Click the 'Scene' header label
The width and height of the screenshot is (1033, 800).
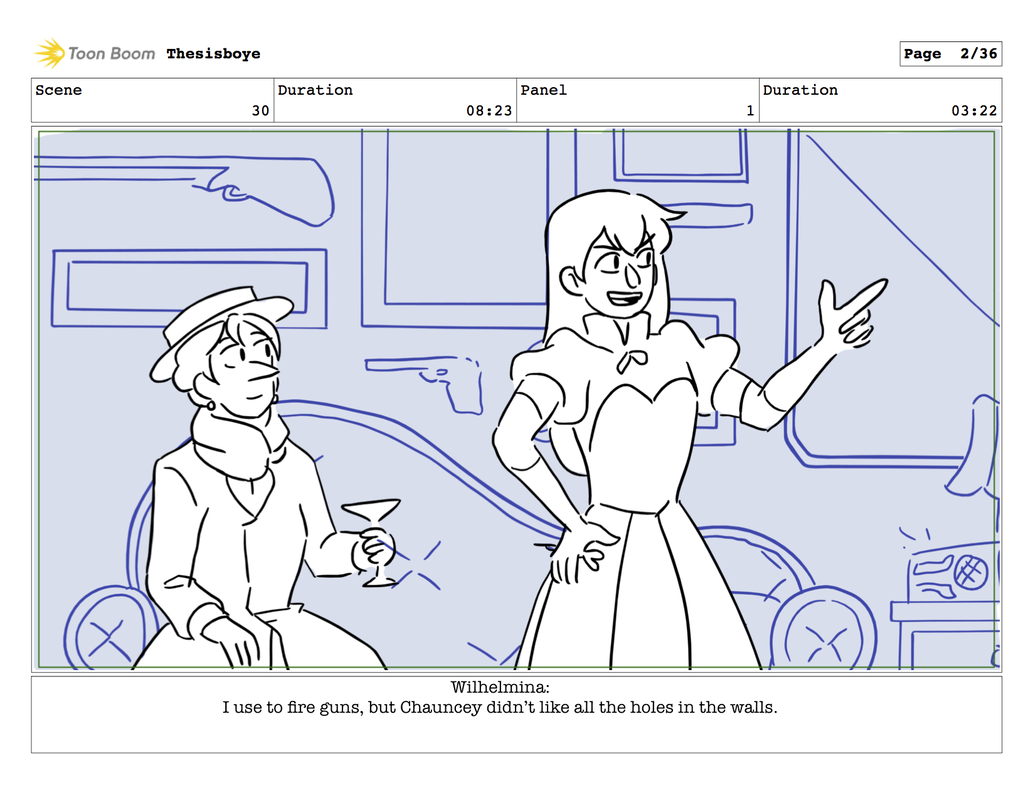click(x=59, y=90)
